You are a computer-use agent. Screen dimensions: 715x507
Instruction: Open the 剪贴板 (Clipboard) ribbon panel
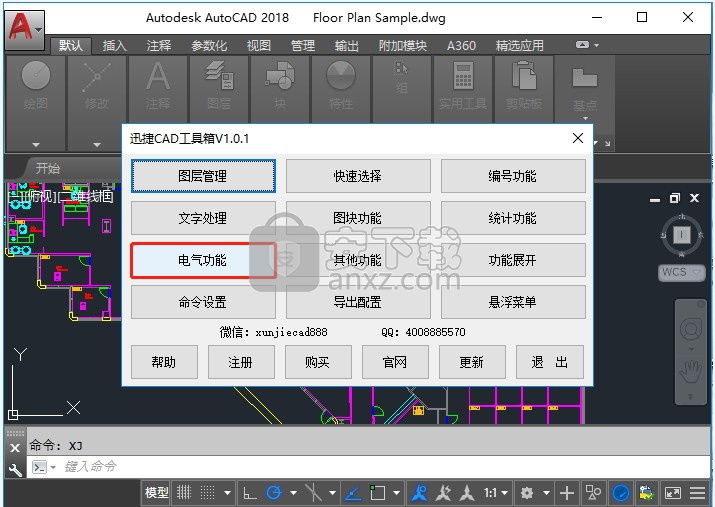[524, 87]
